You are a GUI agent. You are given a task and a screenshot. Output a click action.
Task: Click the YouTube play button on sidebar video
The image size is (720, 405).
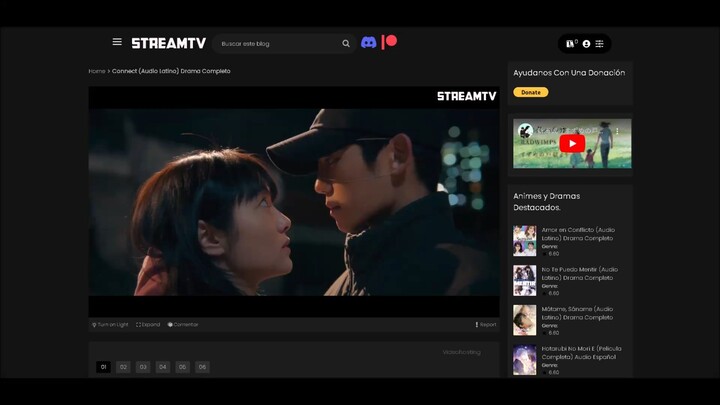click(x=572, y=143)
